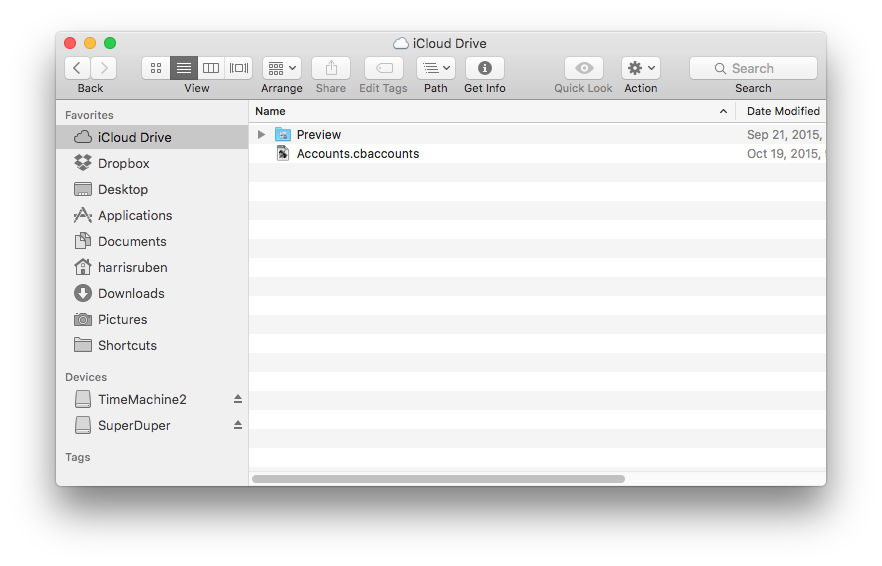Click the Favorites sidebar heading
The height and width of the screenshot is (566, 882).
click(89, 115)
